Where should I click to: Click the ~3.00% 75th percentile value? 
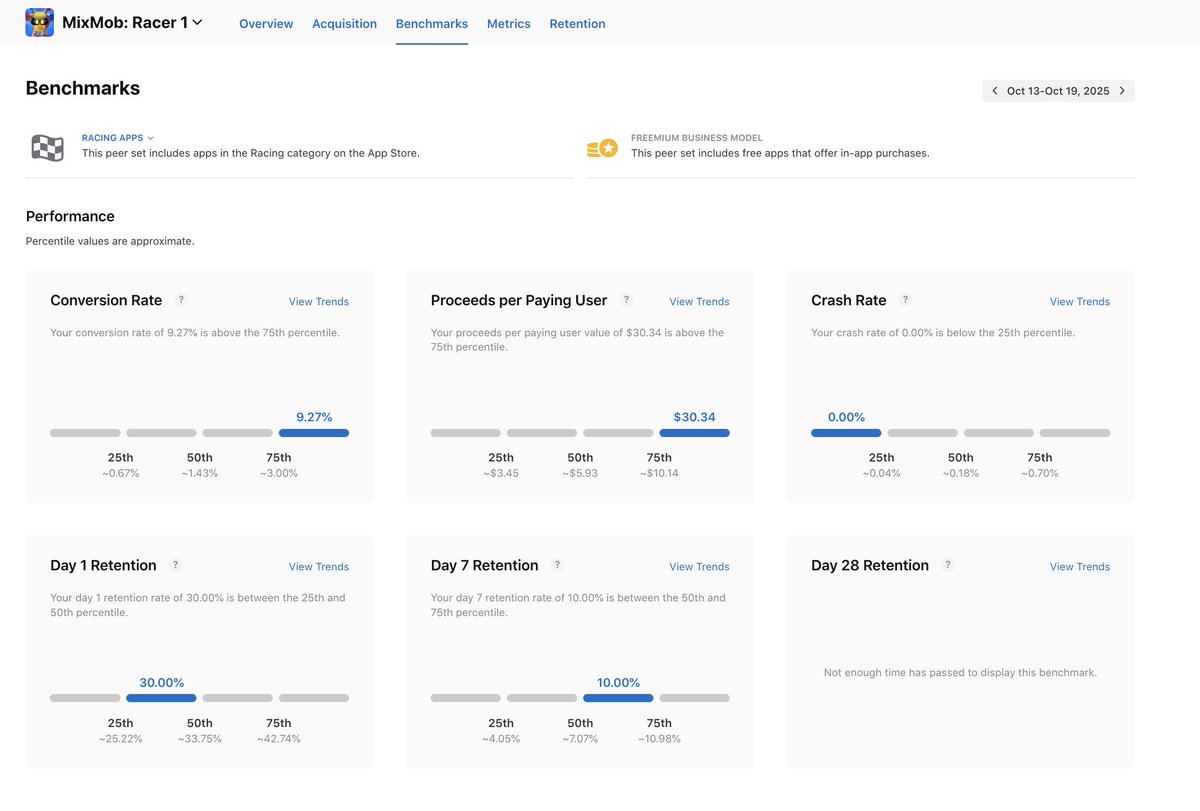coord(279,473)
